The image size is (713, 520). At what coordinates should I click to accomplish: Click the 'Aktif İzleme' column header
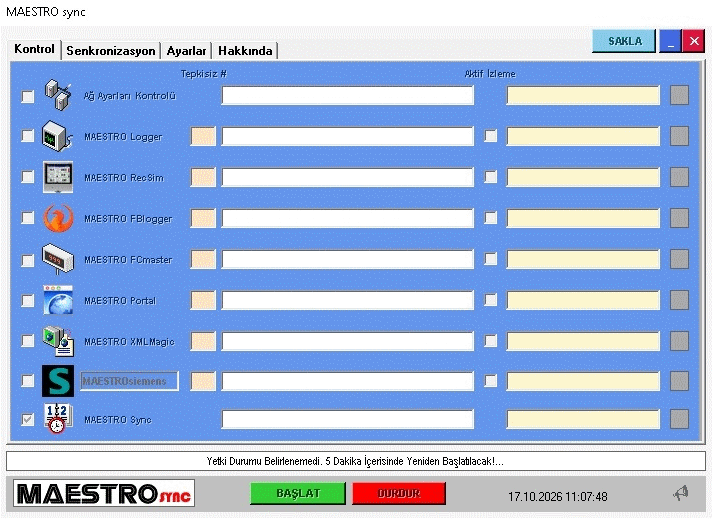click(x=490, y=74)
